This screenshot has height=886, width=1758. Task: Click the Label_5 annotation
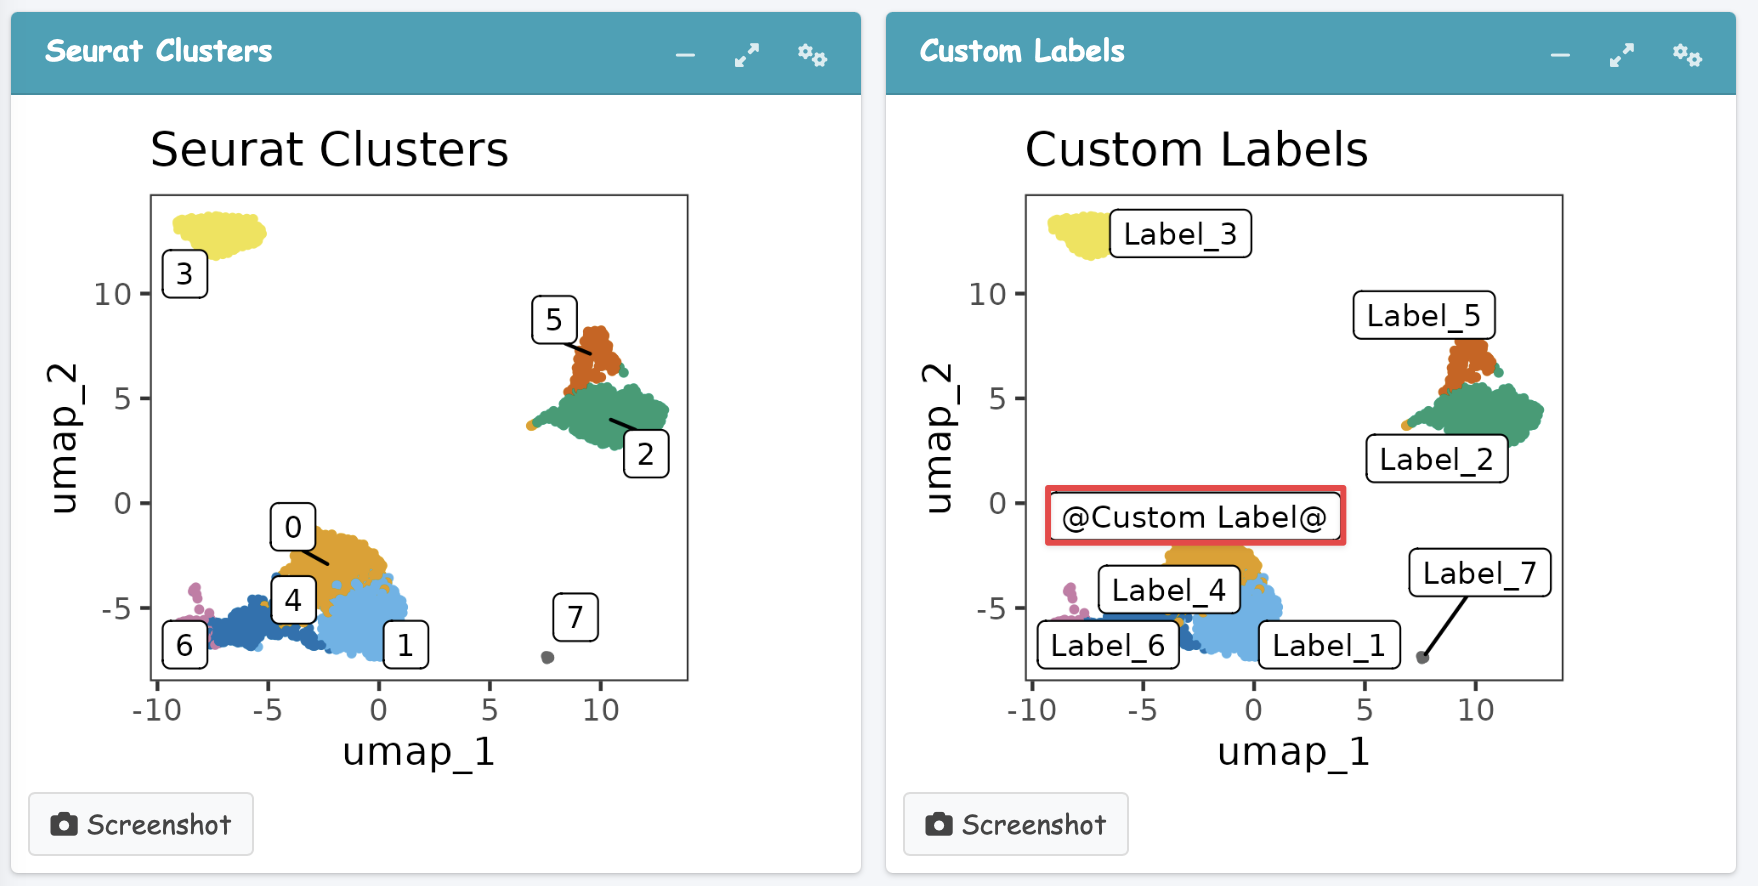pos(1423,316)
